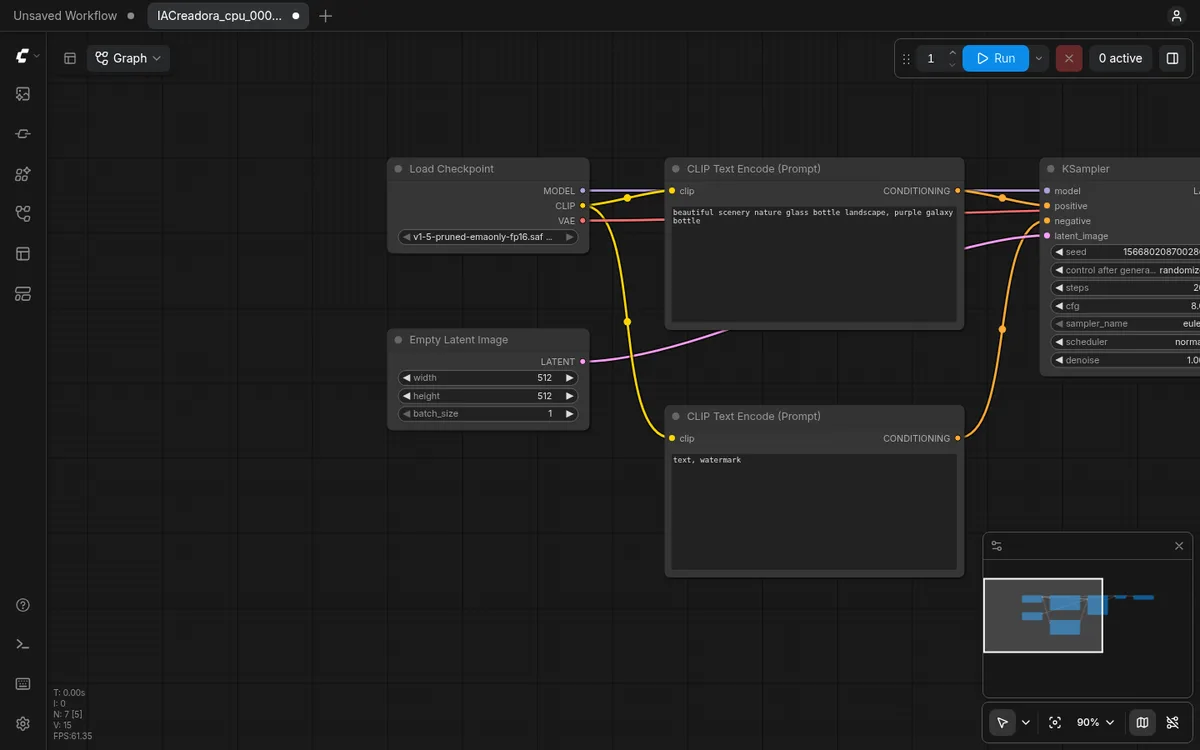The height and width of the screenshot is (750, 1200).
Task: Click the minimap viewport rectangle
Action: point(1043,615)
